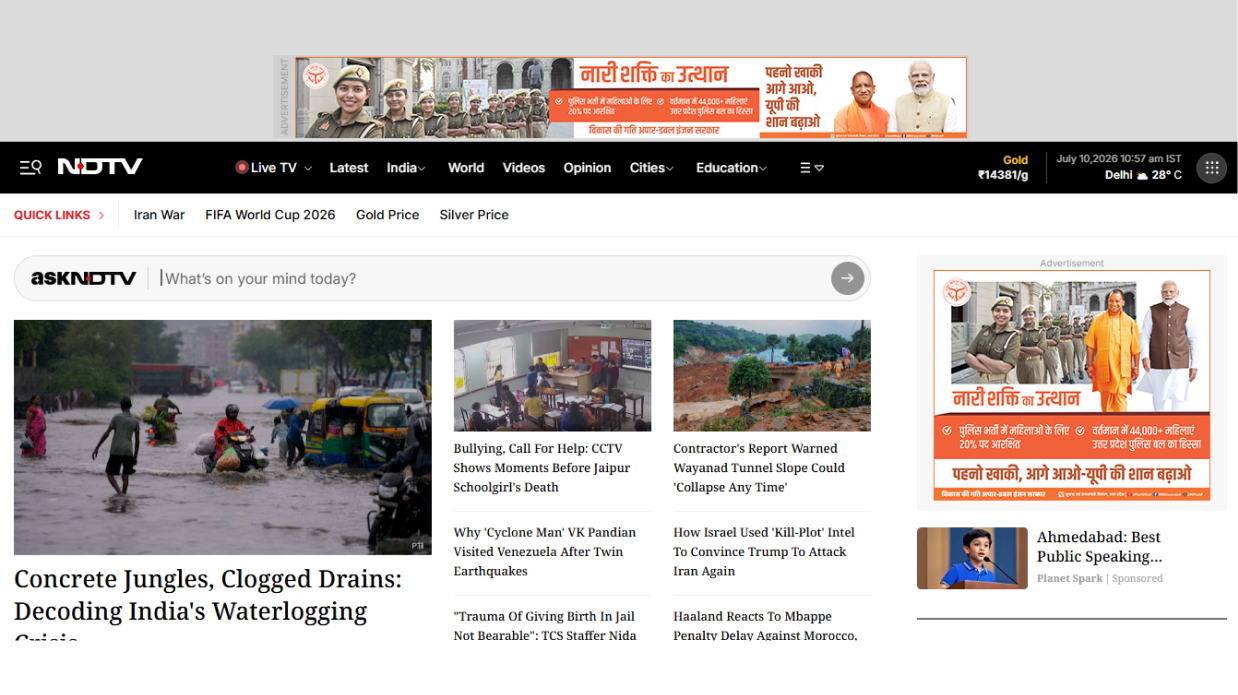Open the World menu item
This screenshot has width=1238, height=695.
point(466,168)
